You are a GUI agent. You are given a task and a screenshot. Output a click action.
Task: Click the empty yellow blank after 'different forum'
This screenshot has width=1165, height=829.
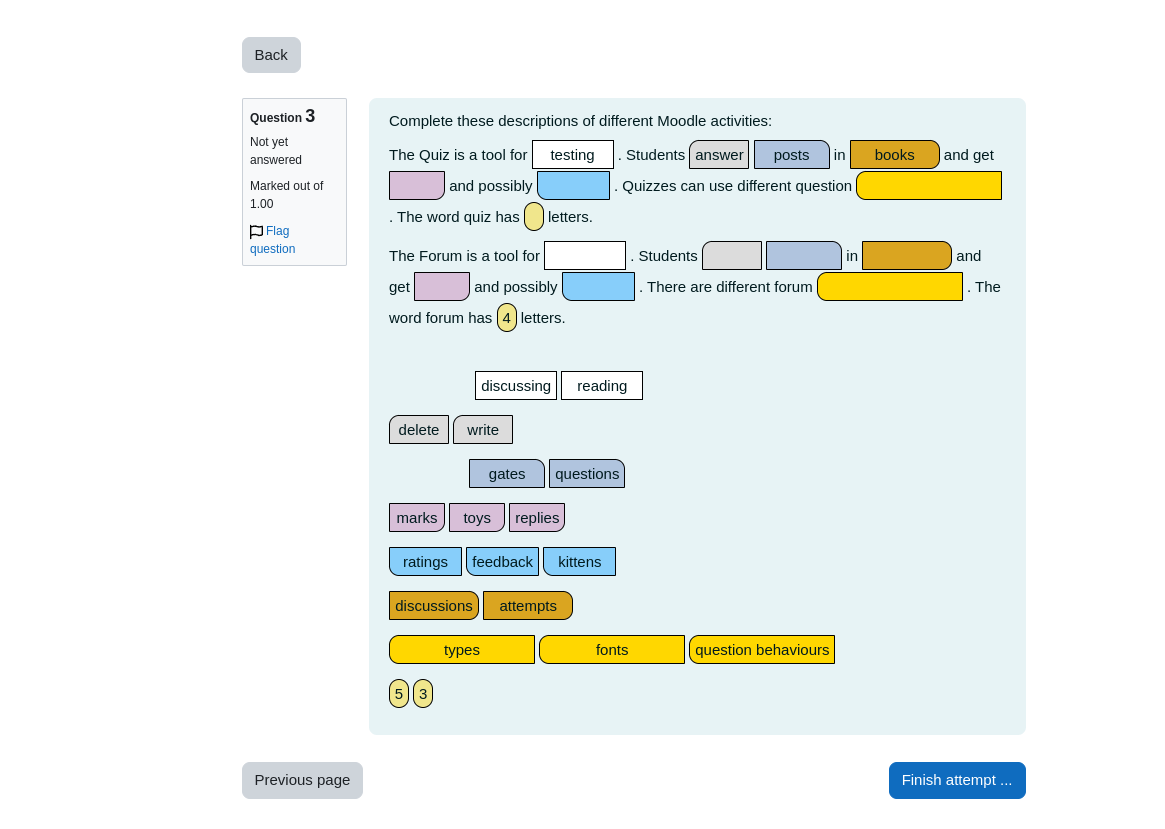pos(889,287)
